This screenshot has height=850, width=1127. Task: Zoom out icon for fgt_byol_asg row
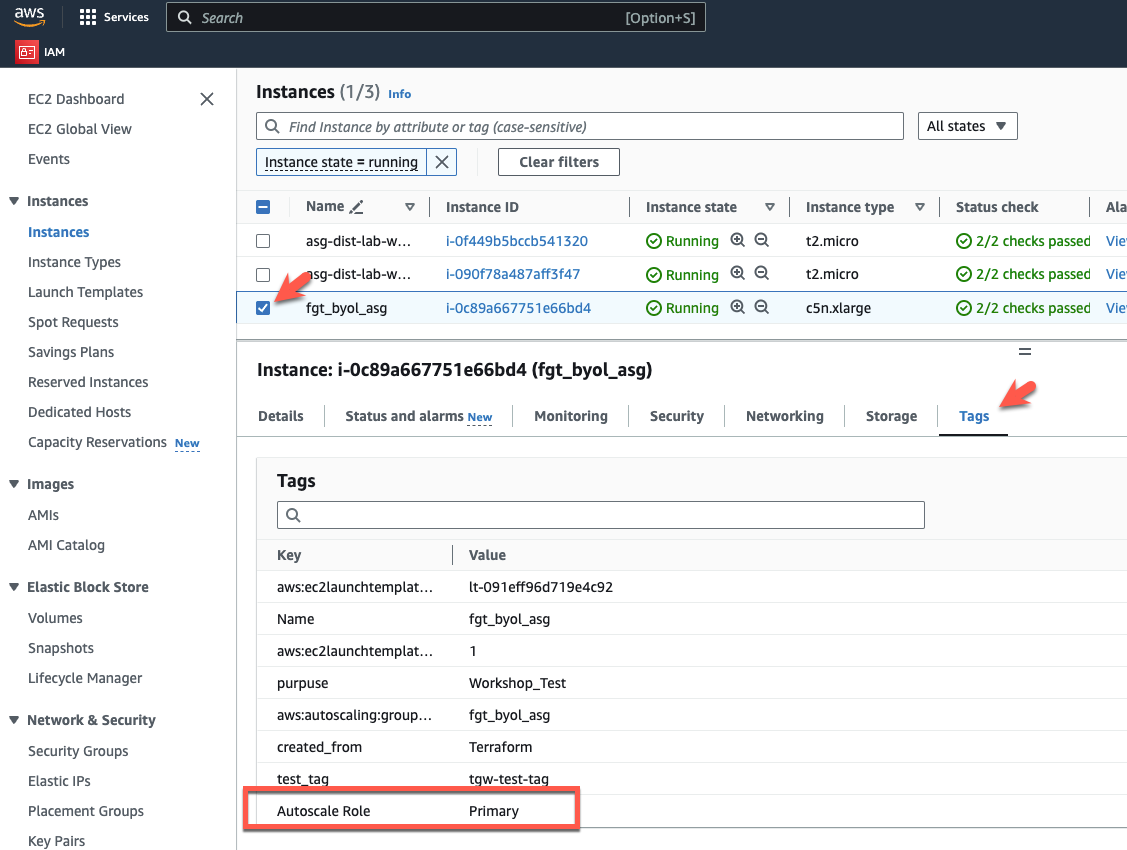[762, 307]
